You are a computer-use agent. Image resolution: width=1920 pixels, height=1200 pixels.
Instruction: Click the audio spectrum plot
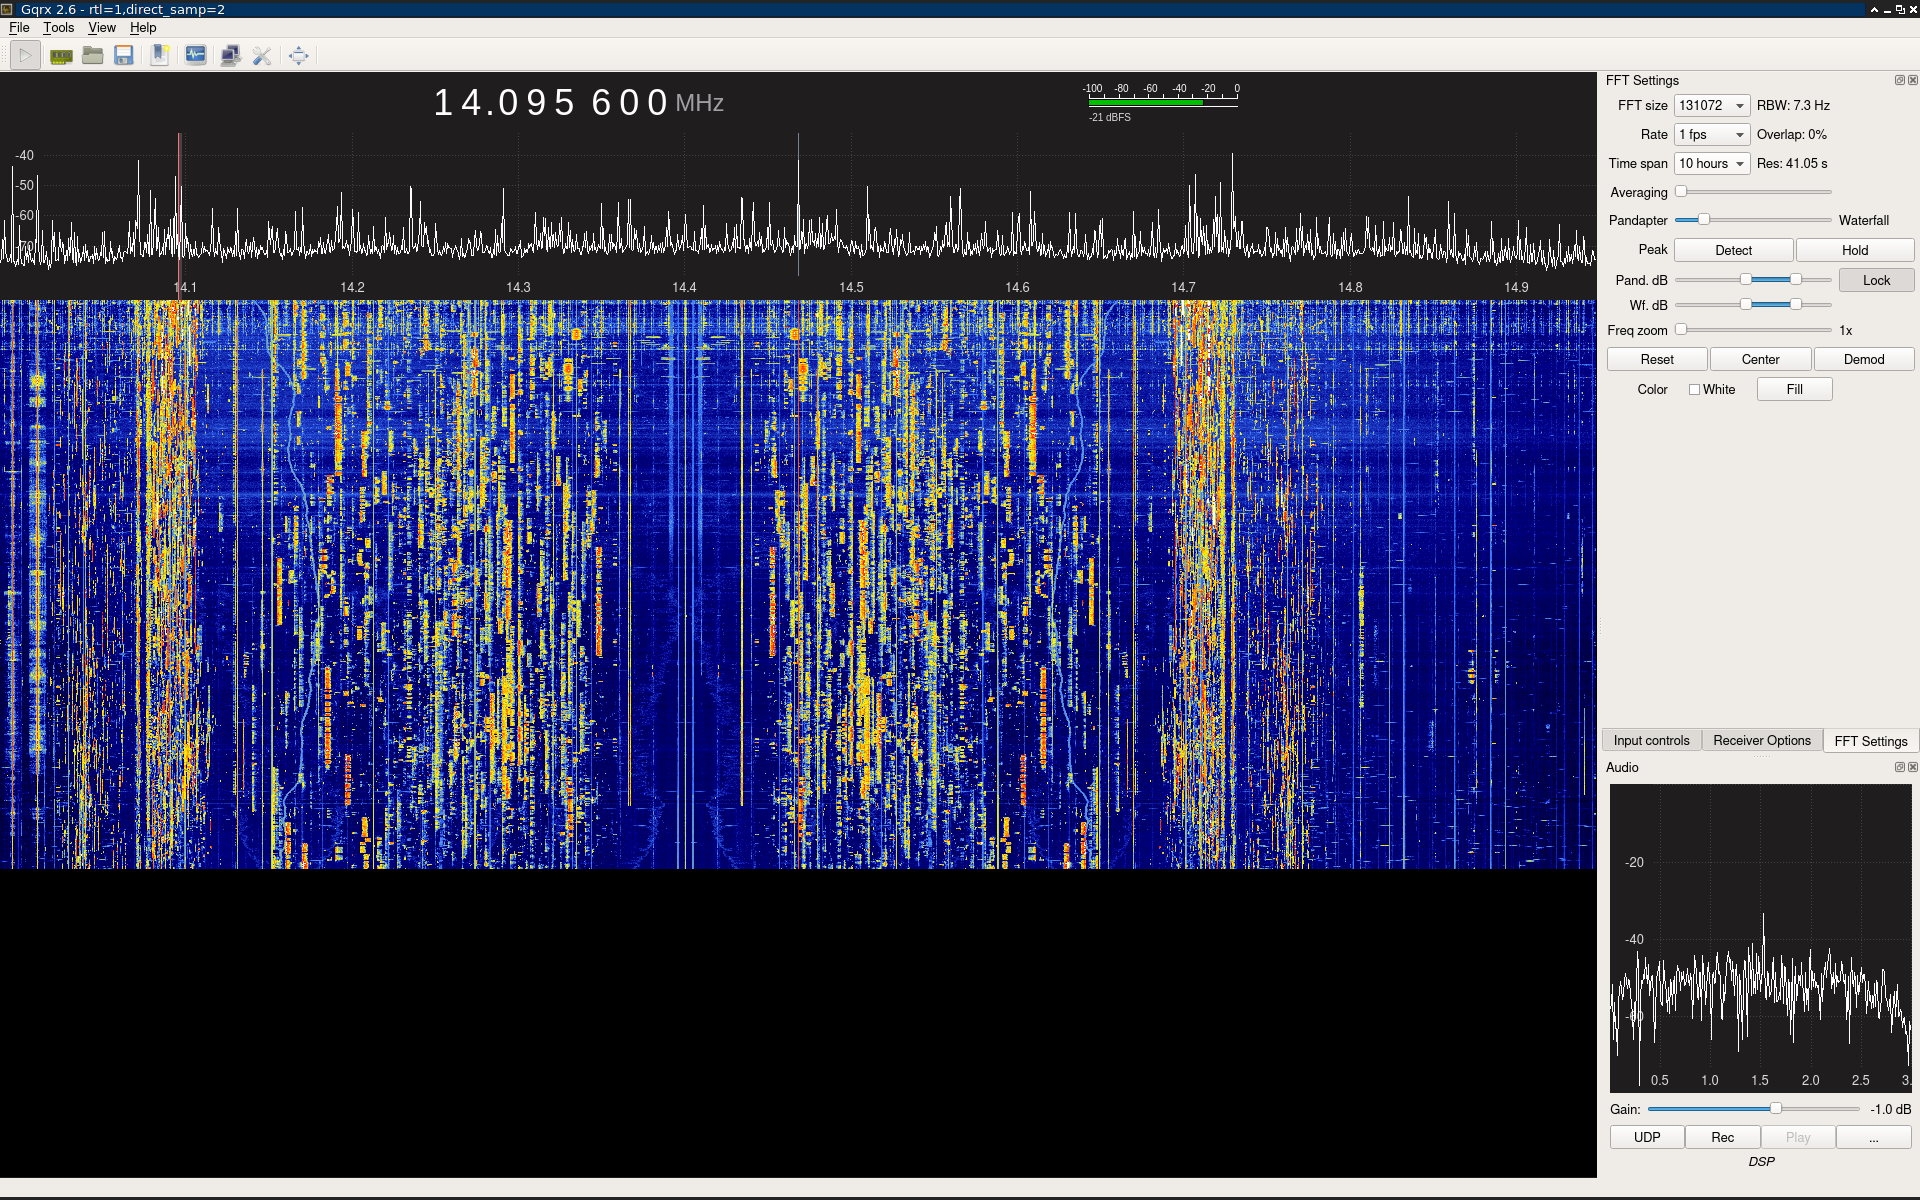tap(1760, 938)
